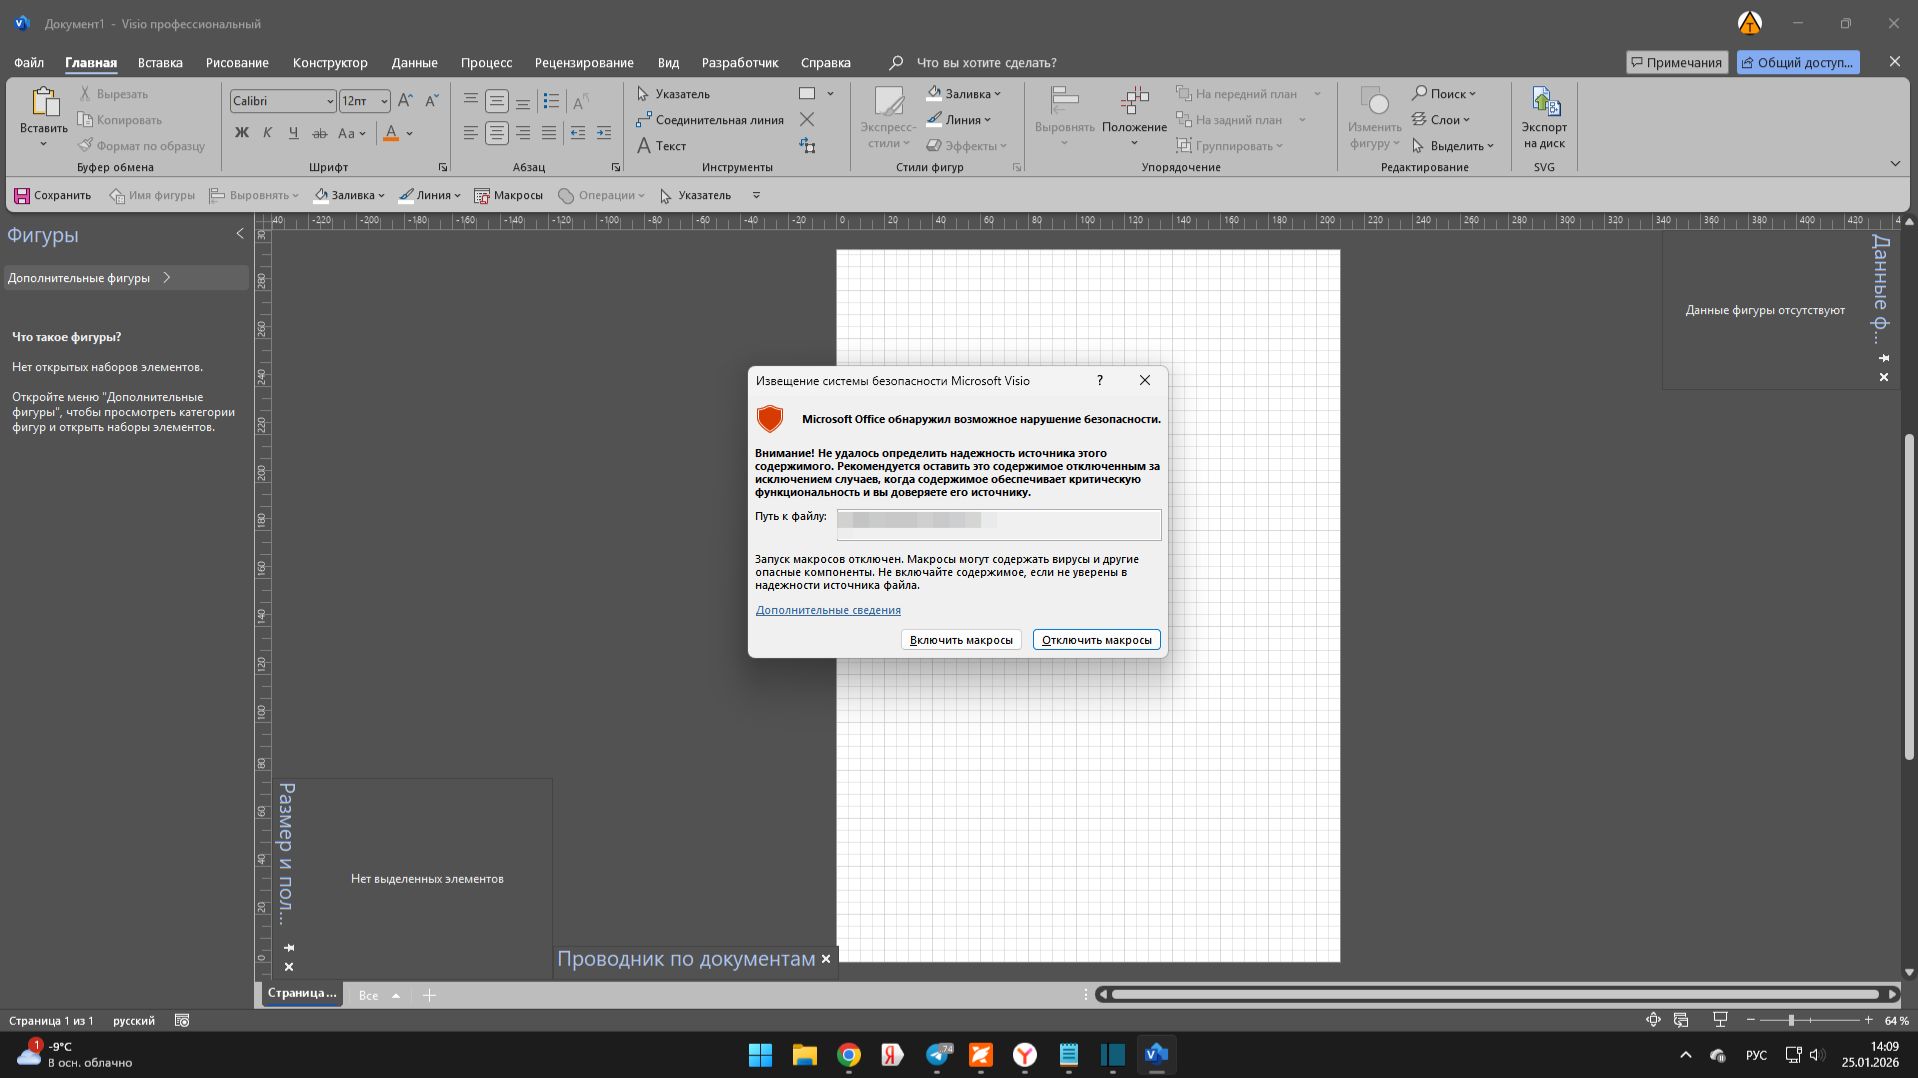Select the Text (Текст) tool

(x=661, y=146)
